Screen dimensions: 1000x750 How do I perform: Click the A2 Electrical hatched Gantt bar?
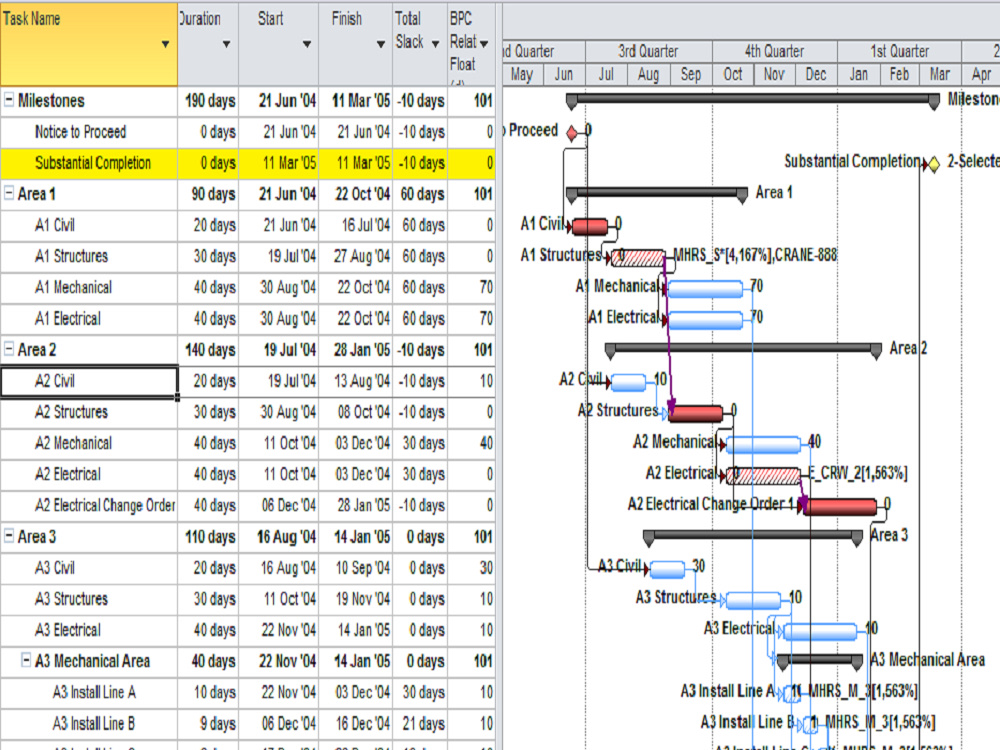point(763,476)
